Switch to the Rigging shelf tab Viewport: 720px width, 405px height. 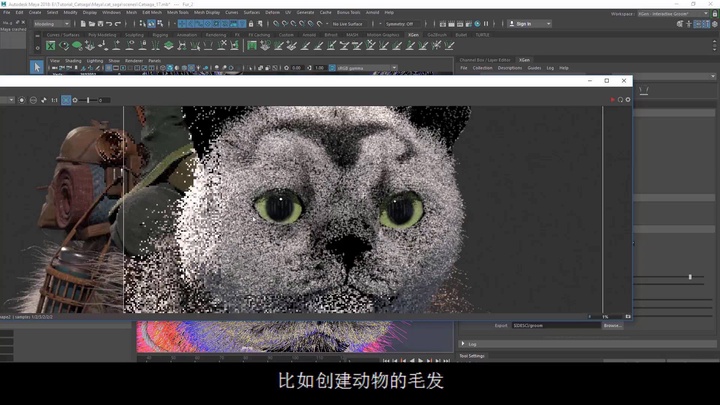[x=160, y=34]
